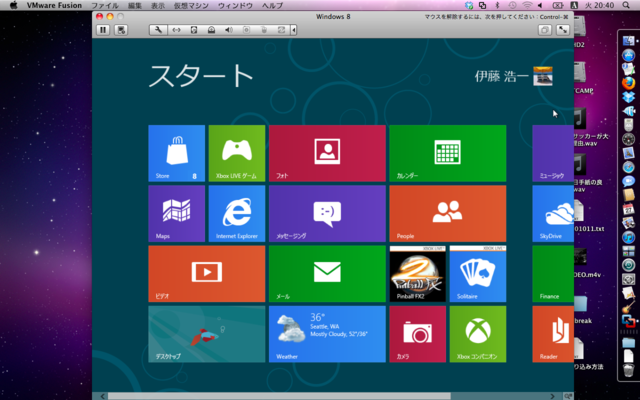
Task: Click the Bluetooth icon in the menu bar
Action: pos(497,5)
